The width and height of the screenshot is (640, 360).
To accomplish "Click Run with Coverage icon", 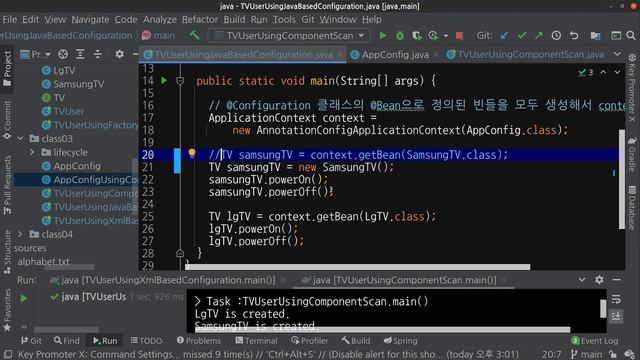I will [x=416, y=36].
